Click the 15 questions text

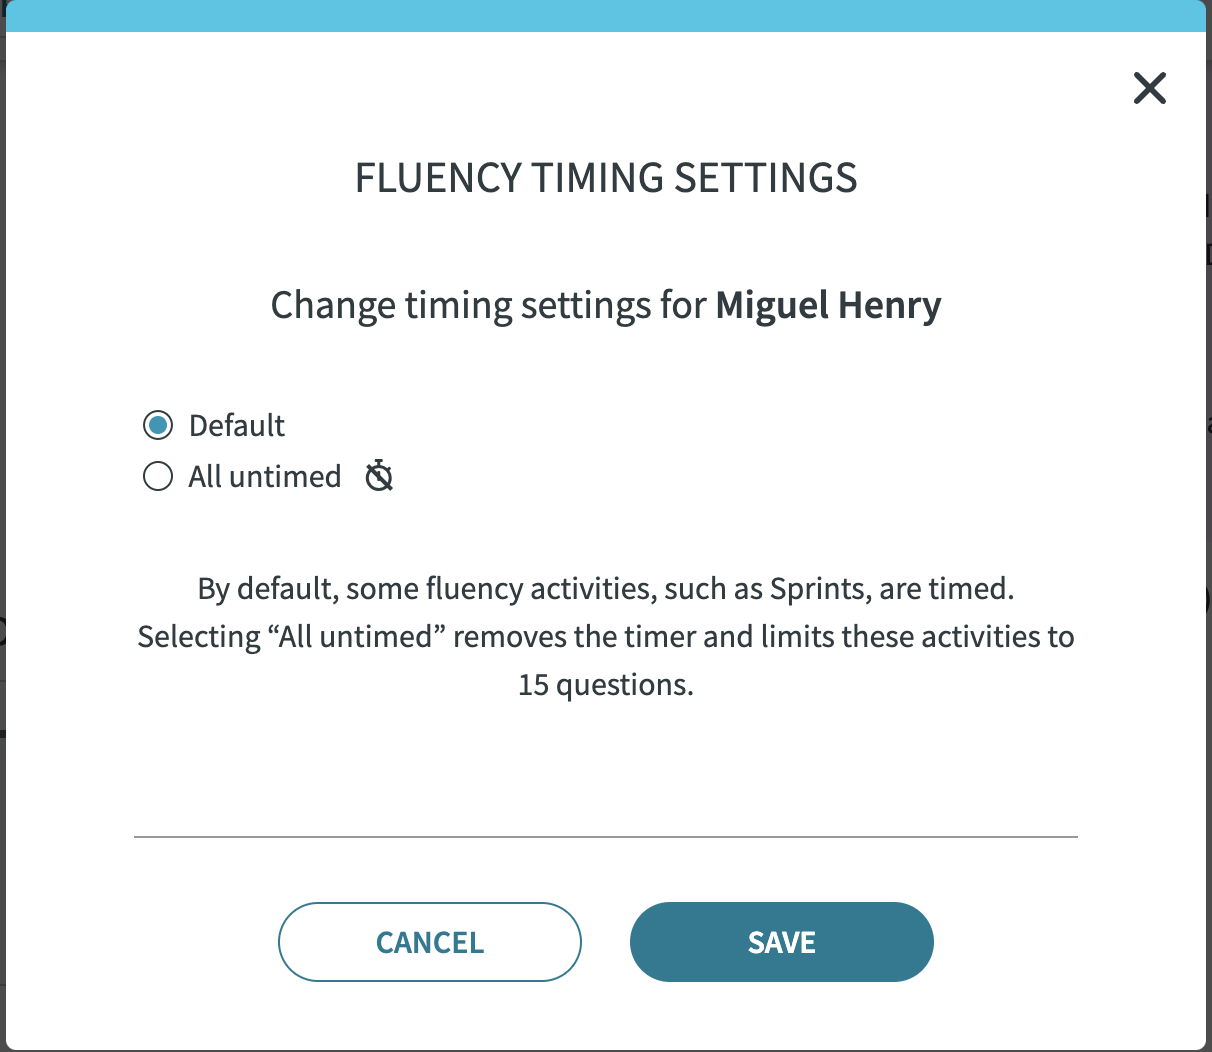tap(606, 684)
